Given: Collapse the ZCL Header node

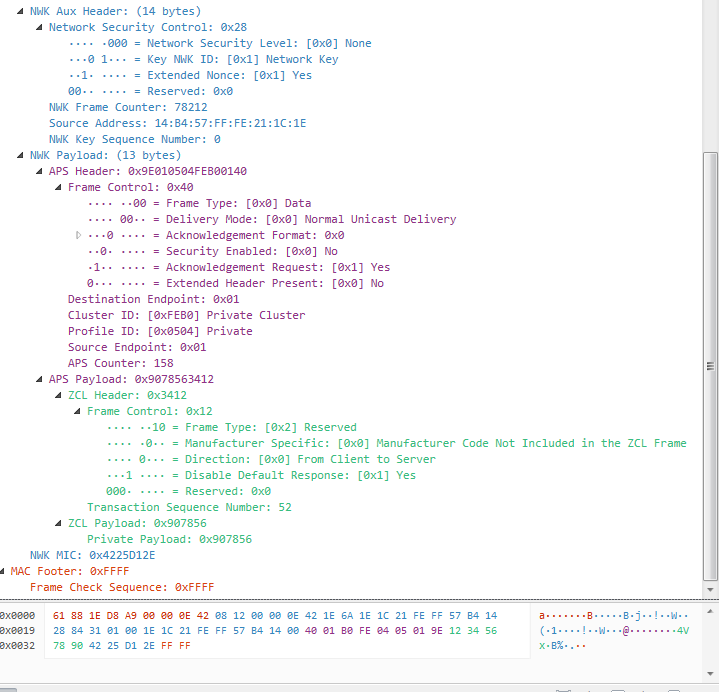Looking at the screenshot, I should tap(59, 395).
